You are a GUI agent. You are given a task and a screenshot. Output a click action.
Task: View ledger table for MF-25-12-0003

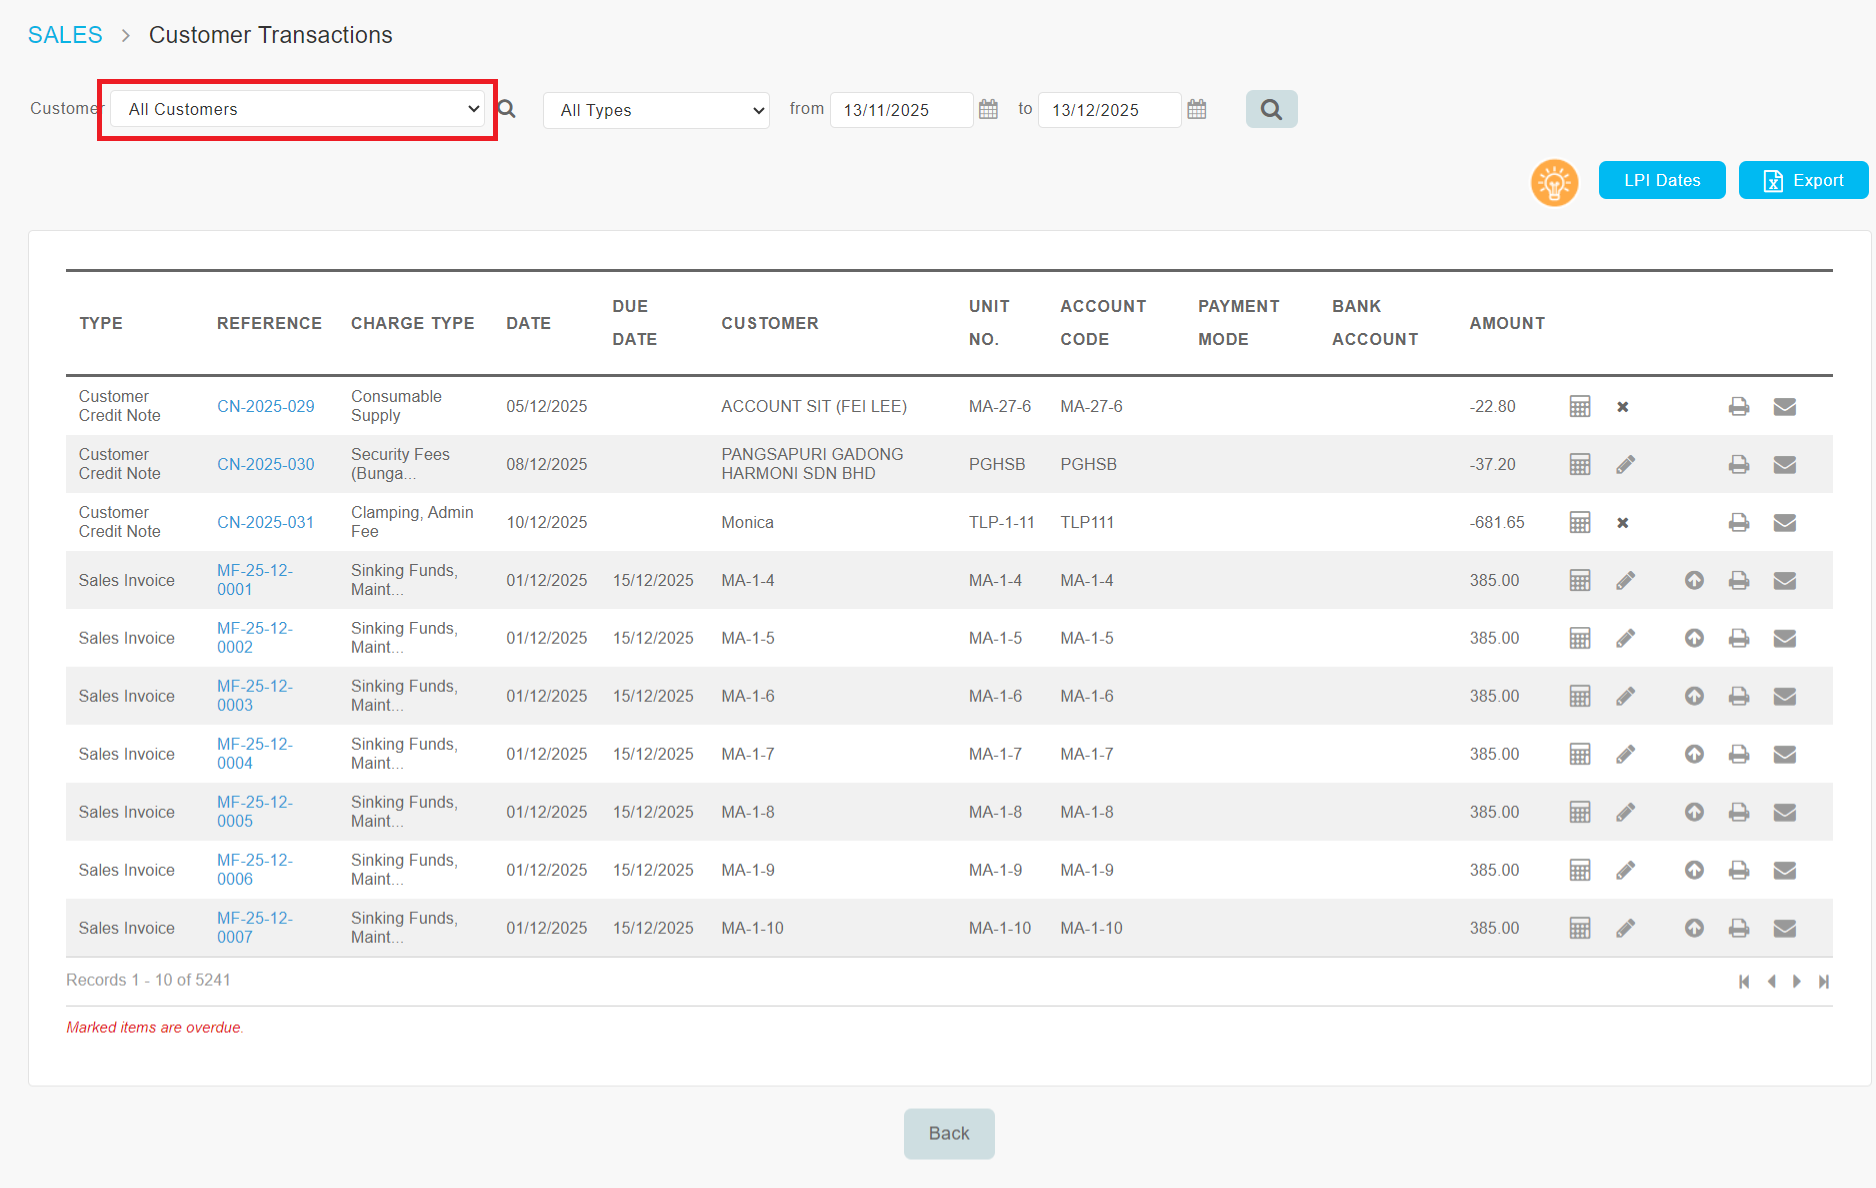pyautogui.click(x=1579, y=696)
